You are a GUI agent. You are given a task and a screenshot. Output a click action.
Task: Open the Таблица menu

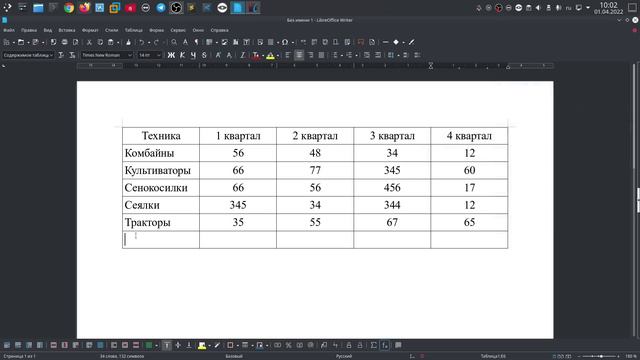pyautogui.click(x=133, y=30)
